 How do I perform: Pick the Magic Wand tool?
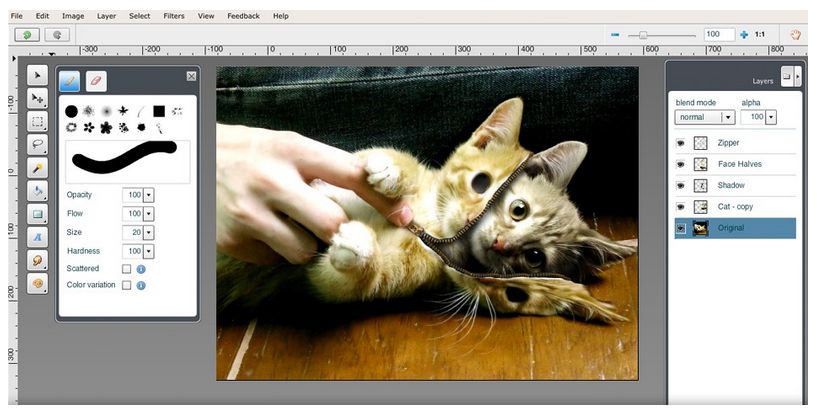click(38, 167)
